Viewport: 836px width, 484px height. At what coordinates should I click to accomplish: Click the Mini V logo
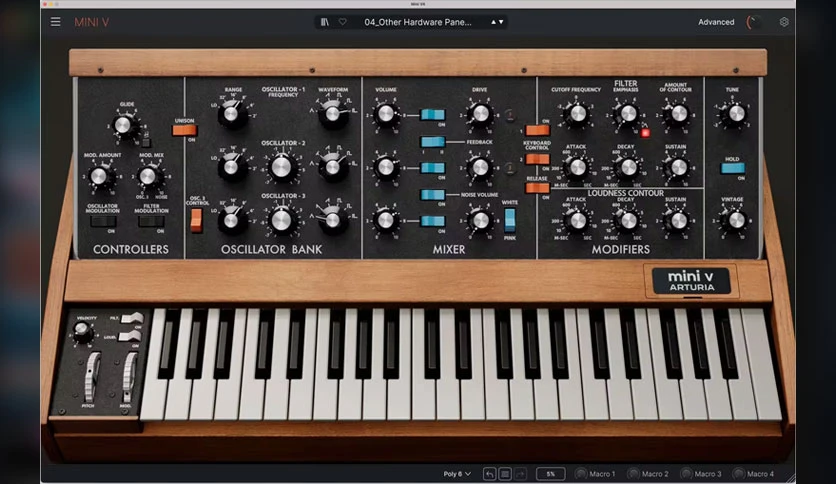point(91,22)
